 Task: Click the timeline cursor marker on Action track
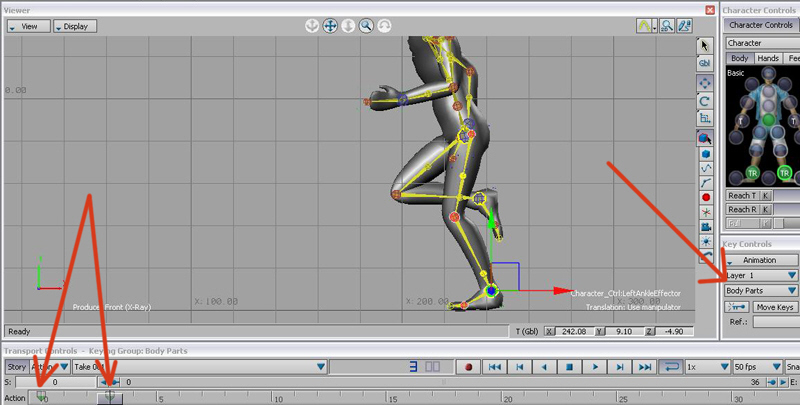pos(110,397)
